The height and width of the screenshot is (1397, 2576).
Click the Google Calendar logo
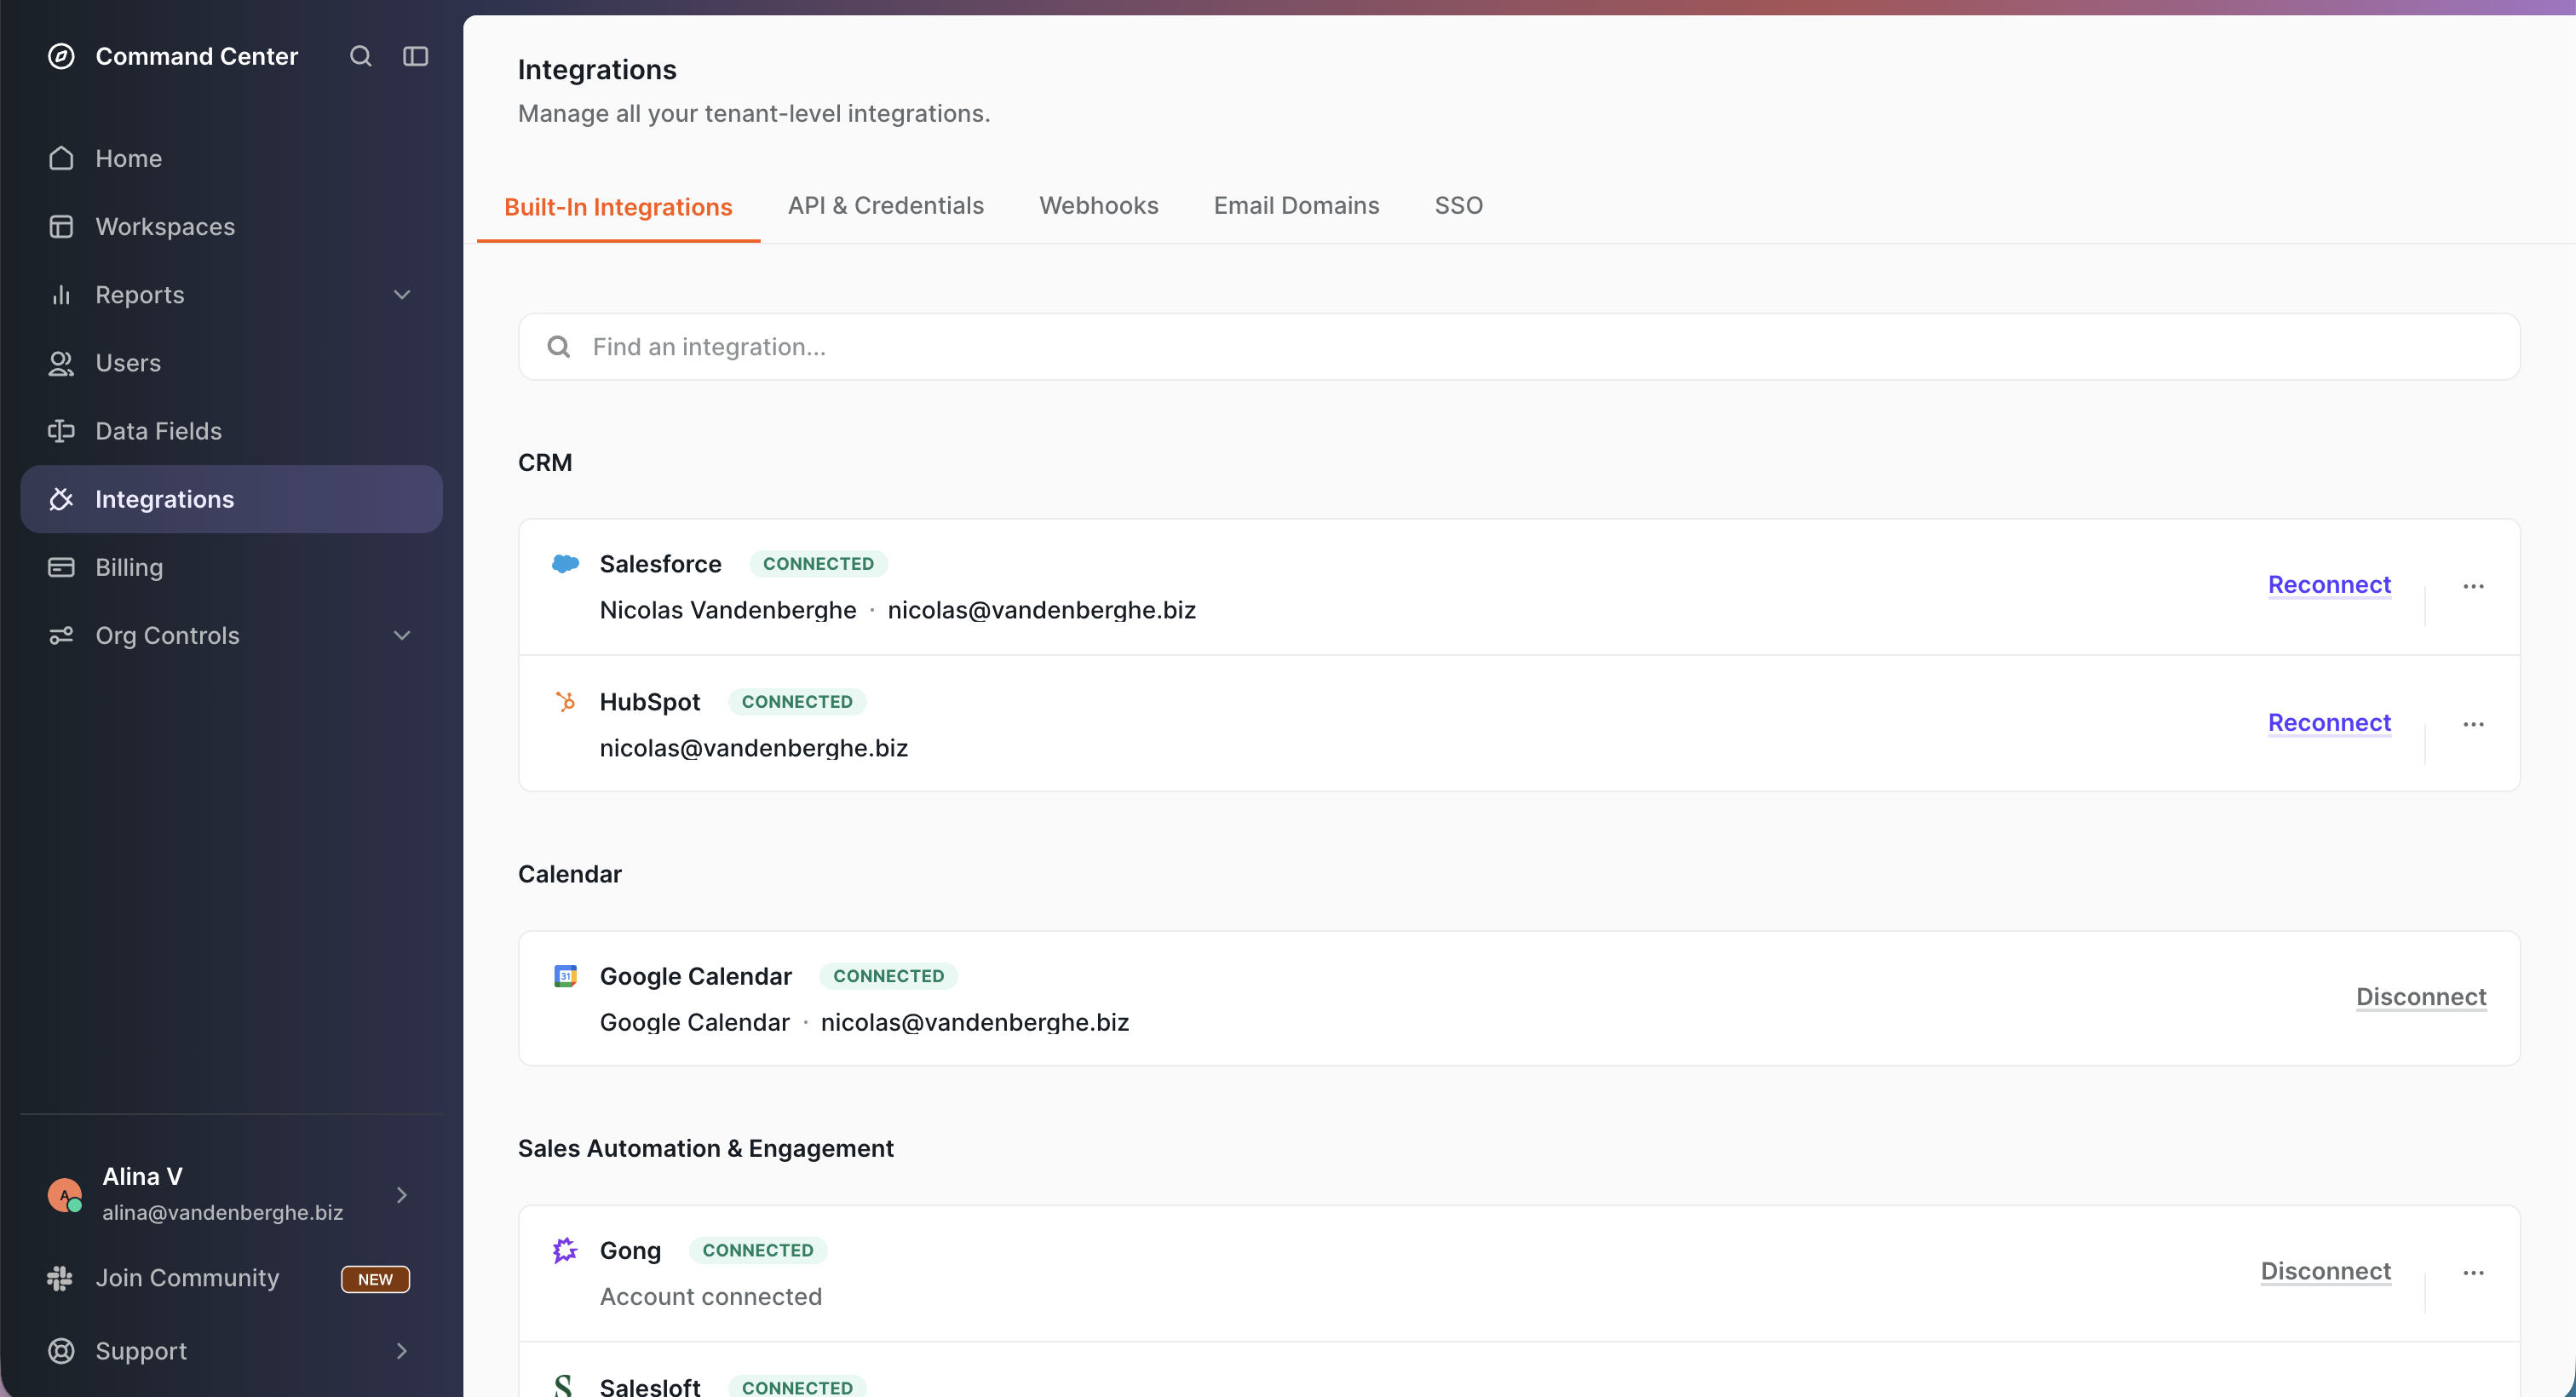(565, 975)
